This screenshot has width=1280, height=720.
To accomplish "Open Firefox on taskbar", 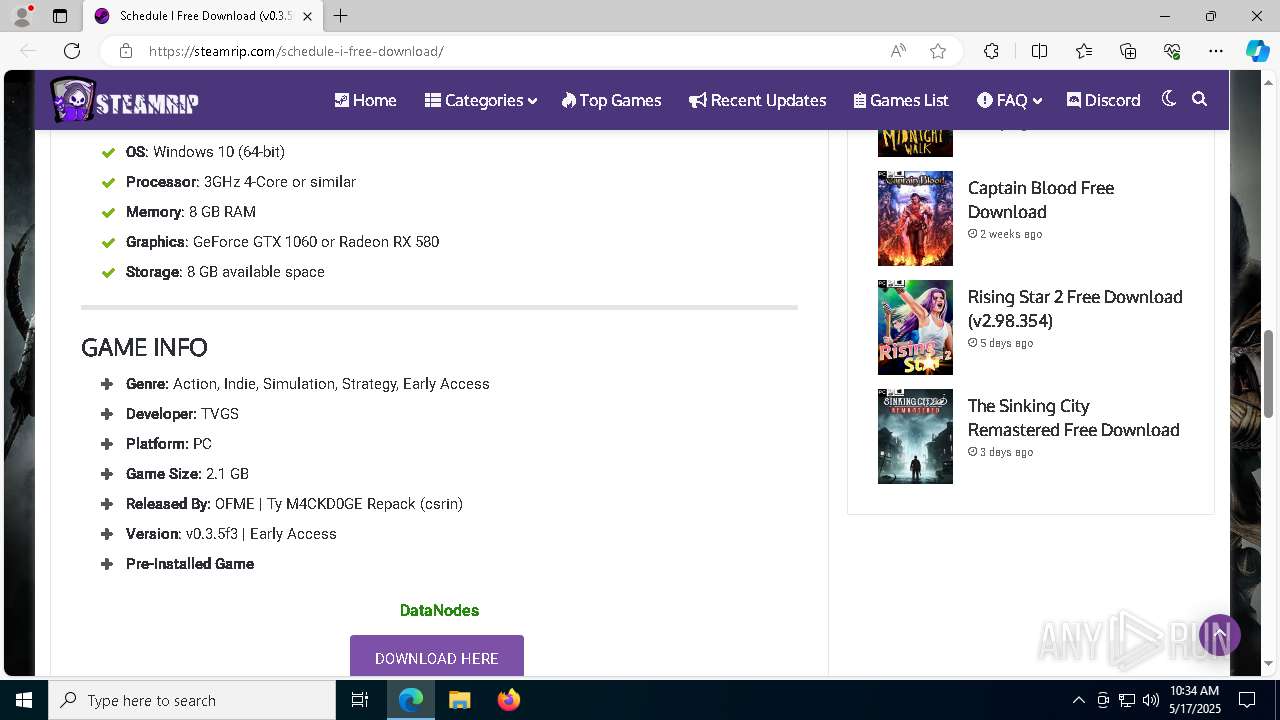I will [x=509, y=700].
